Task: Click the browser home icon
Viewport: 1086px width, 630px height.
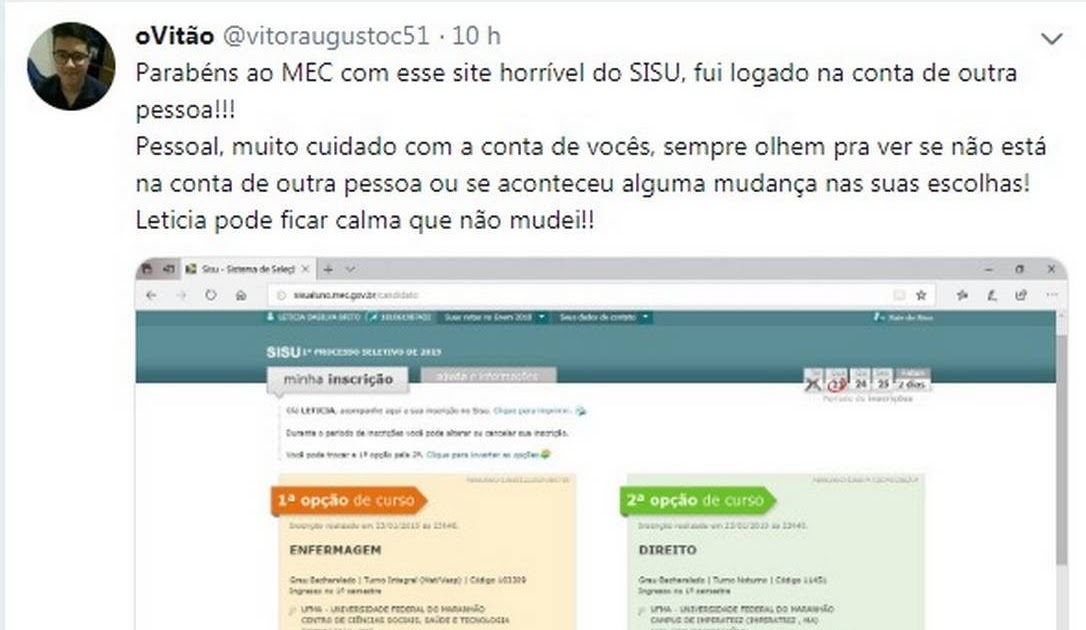Action: tap(241, 295)
